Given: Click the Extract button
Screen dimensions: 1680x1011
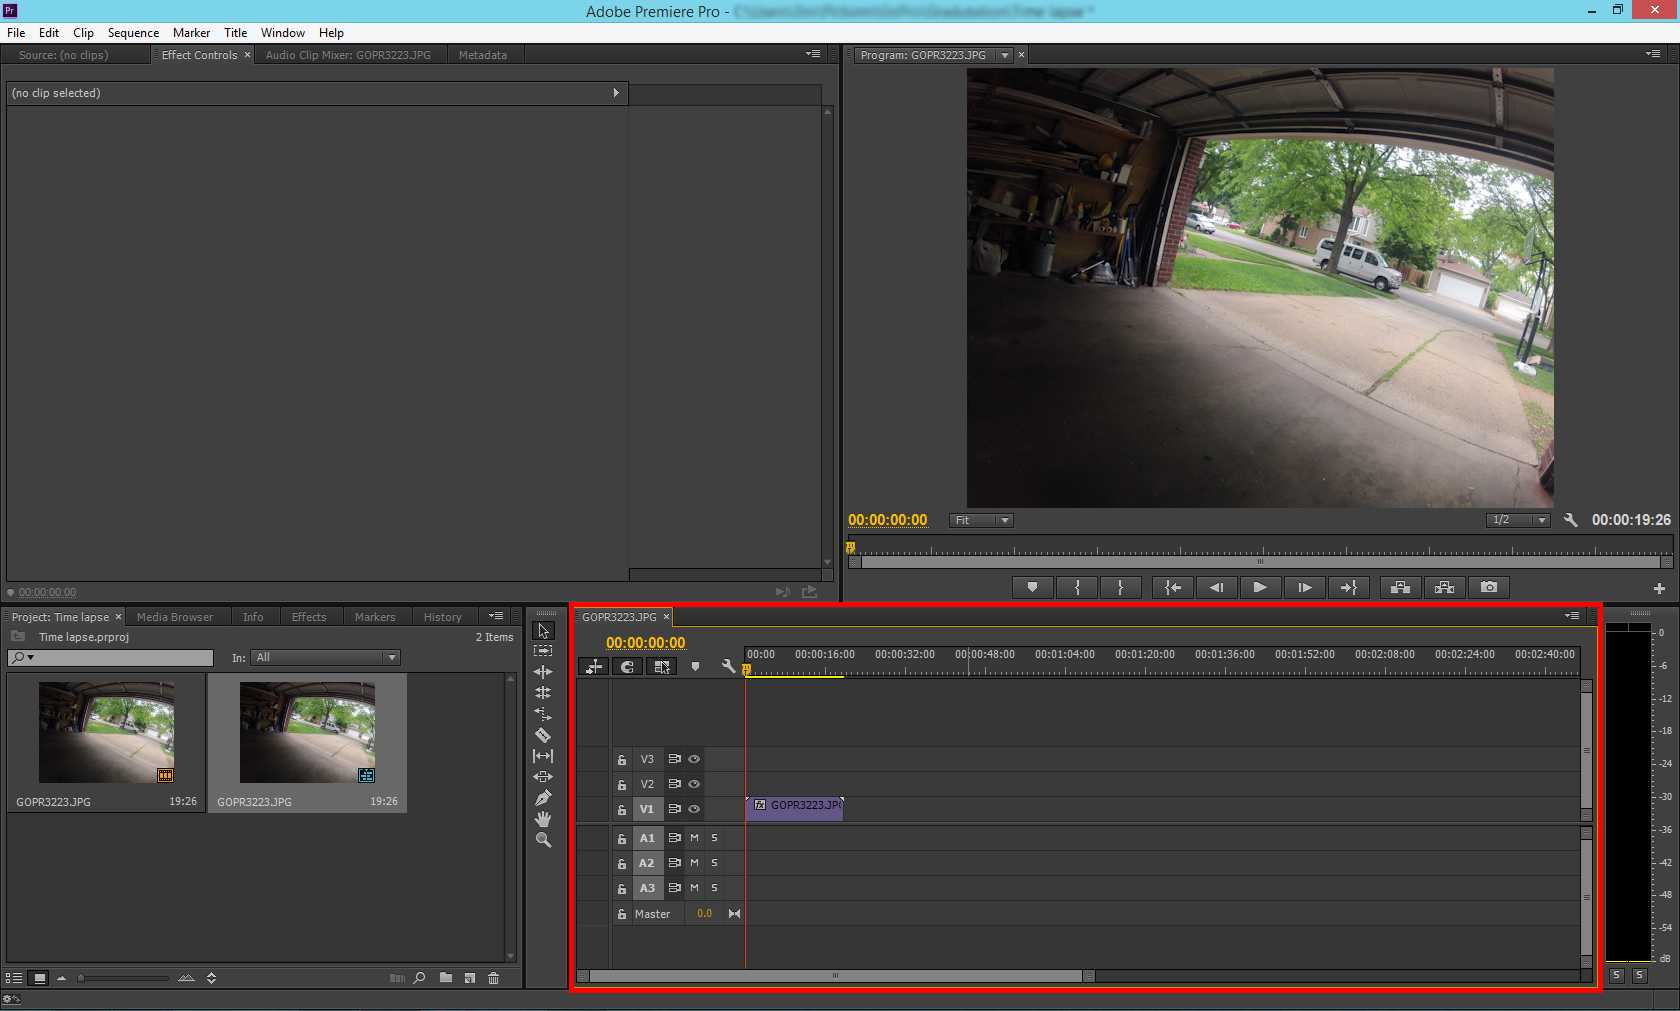Looking at the screenshot, I should (1444, 587).
